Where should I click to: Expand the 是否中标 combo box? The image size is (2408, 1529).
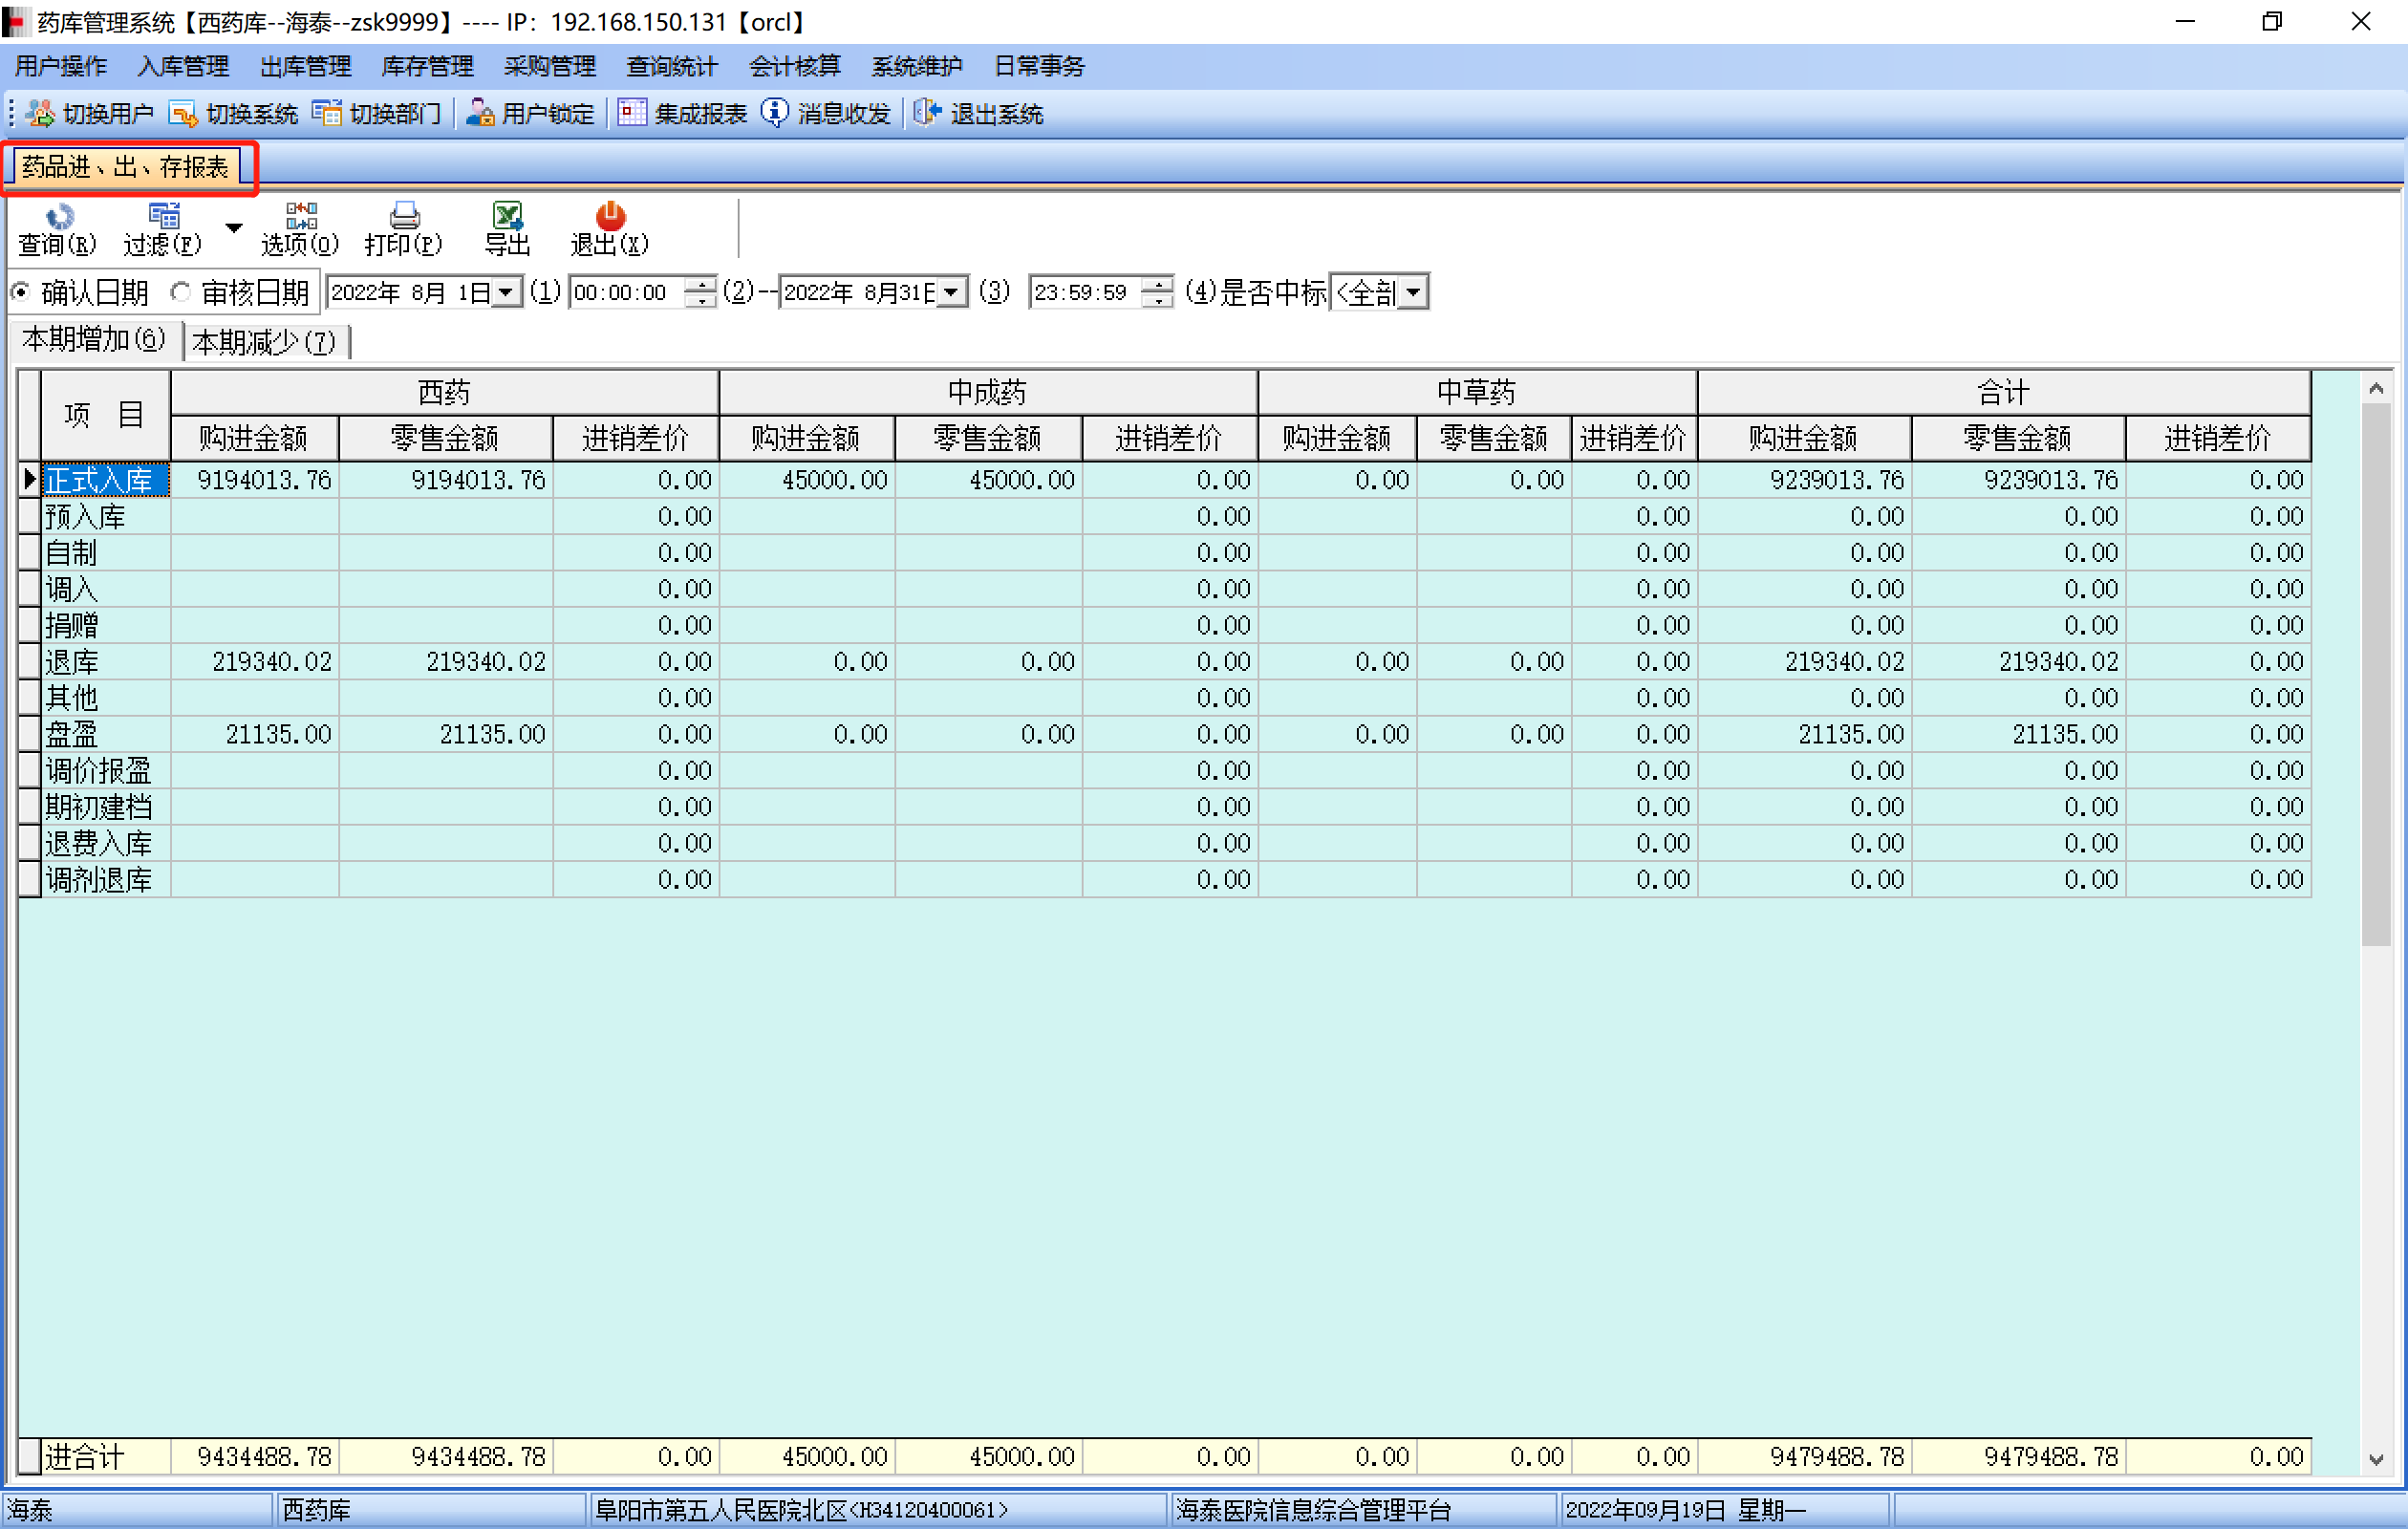point(1413,293)
